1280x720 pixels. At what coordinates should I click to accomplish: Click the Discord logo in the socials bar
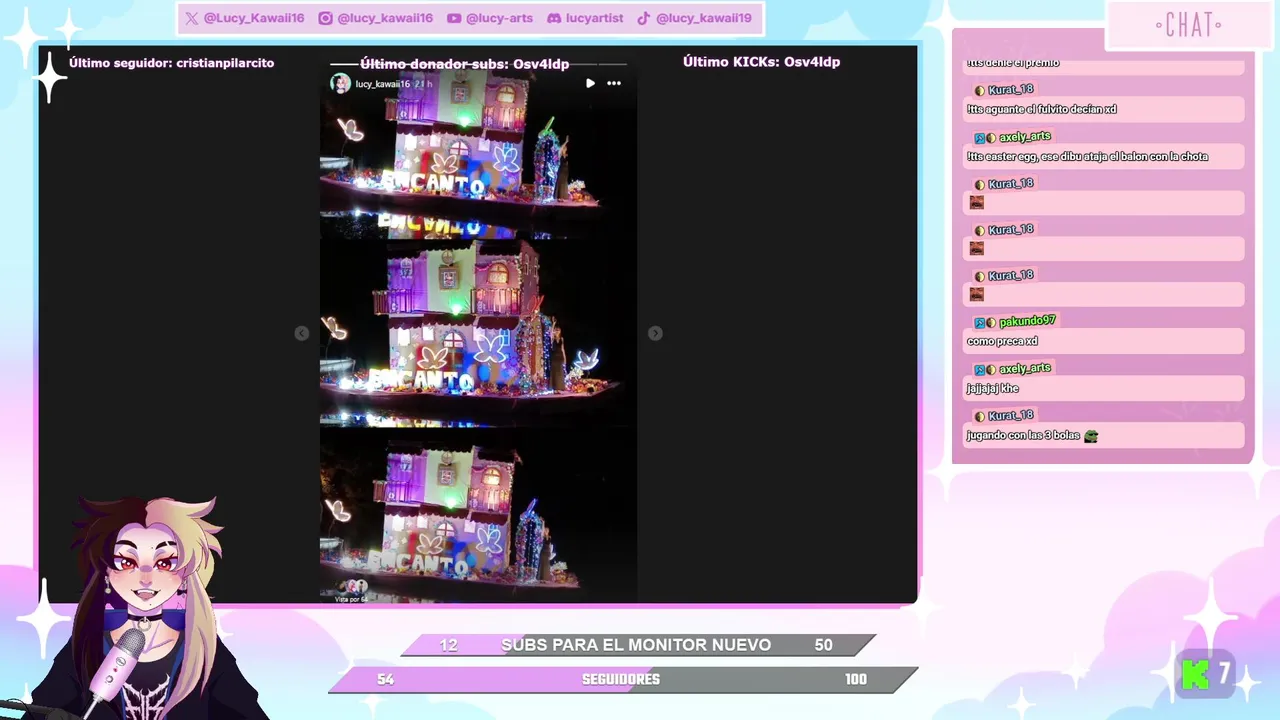point(554,18)
